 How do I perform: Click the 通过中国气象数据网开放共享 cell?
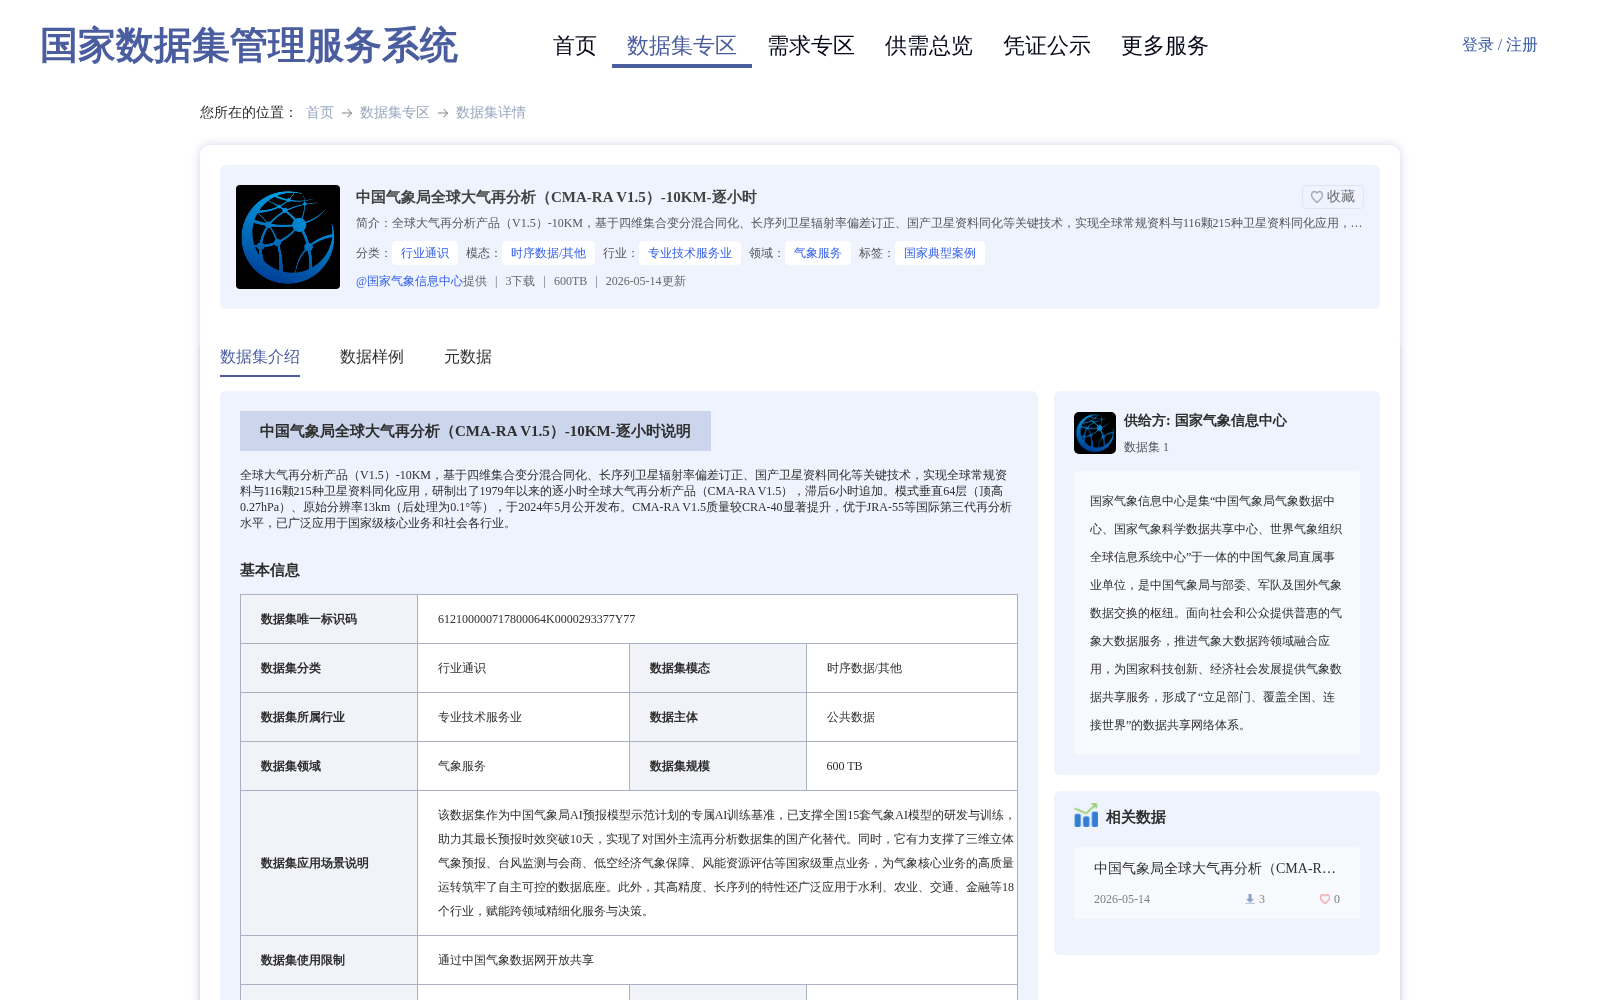(718, 960)
